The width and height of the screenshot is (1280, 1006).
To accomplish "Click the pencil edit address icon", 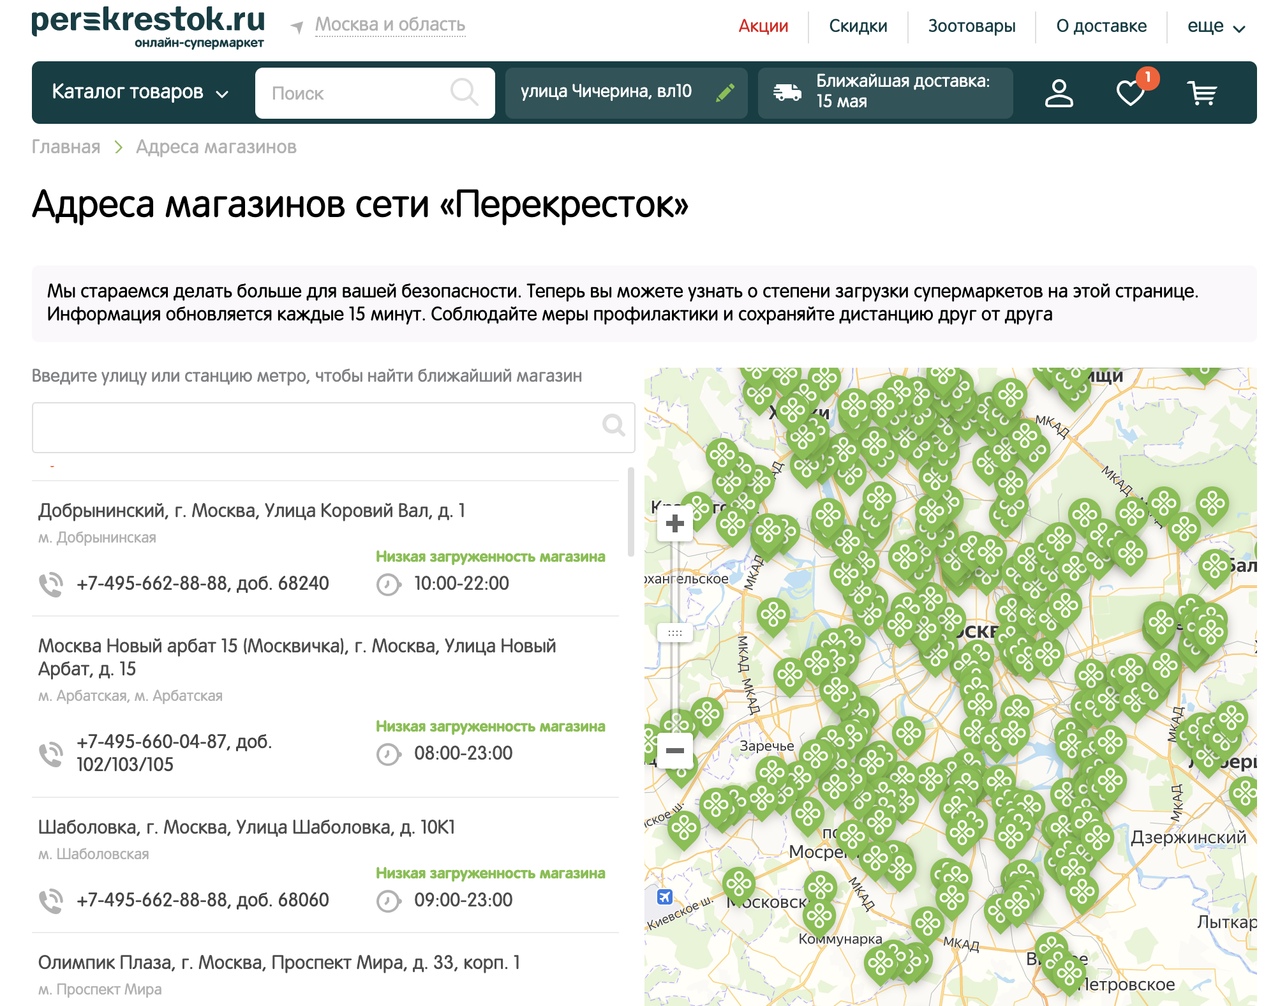I will tap(725, 92).
